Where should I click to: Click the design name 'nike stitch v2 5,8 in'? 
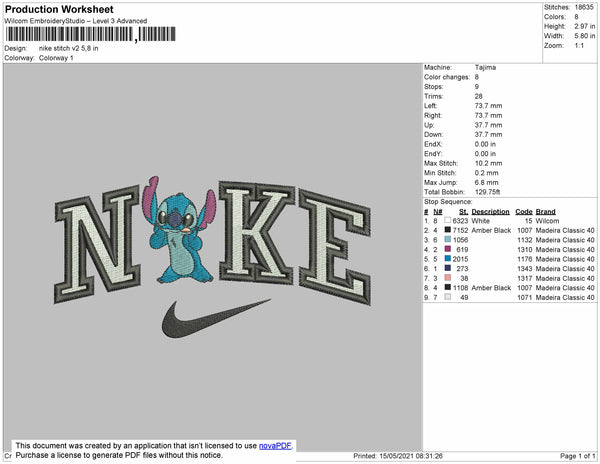[68, 49]
